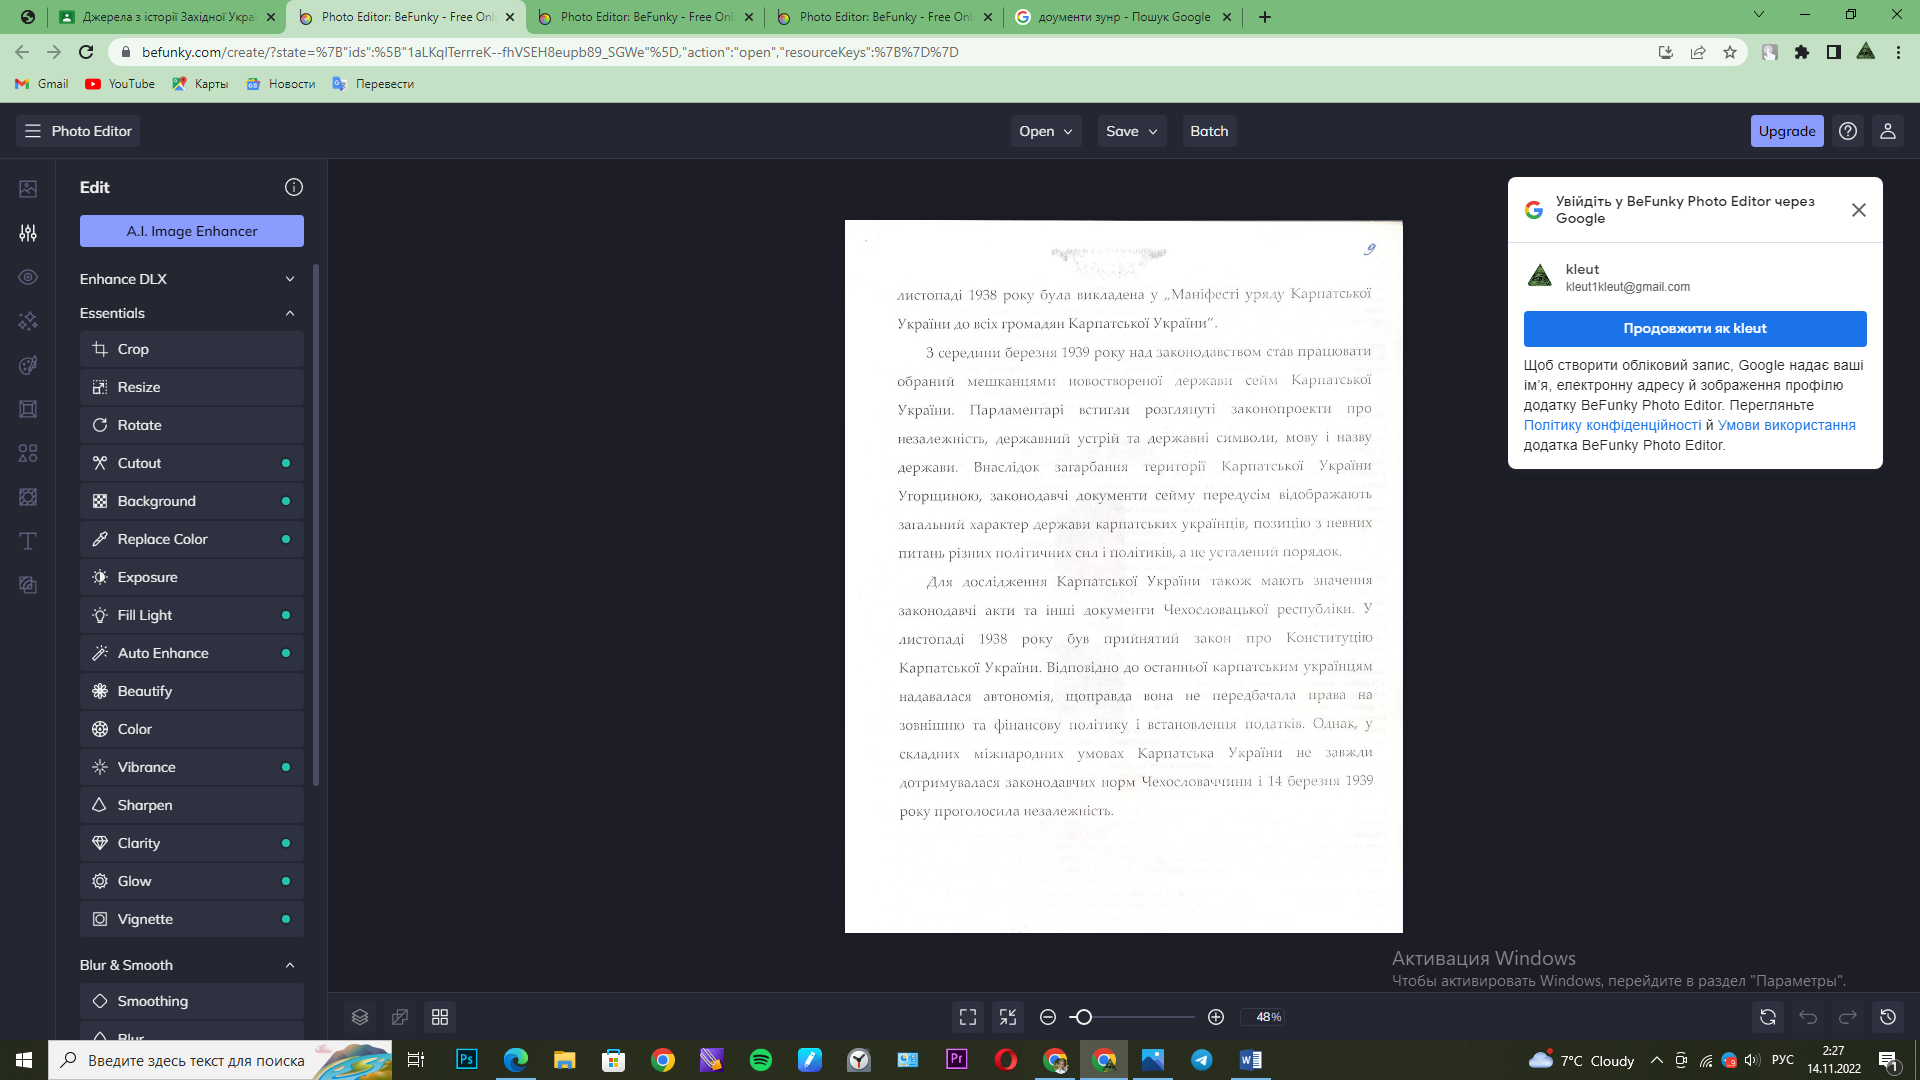Open the Fill Light tool
Screen dimensions: 1920x1080
192,615
